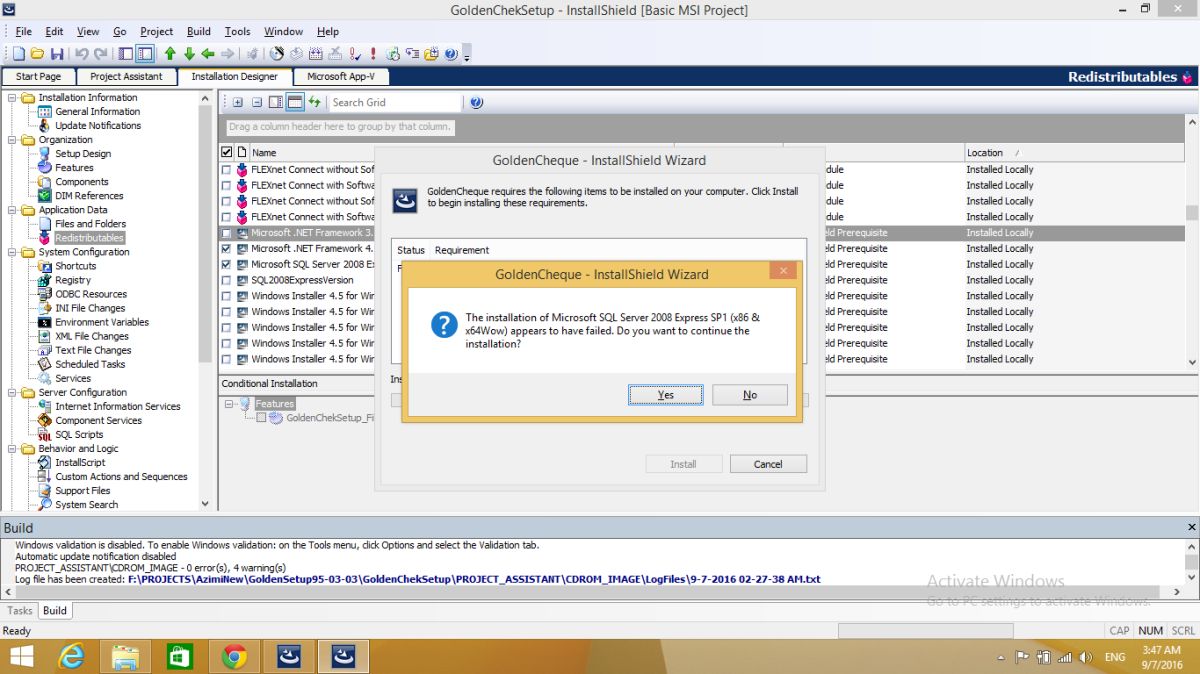Open the Tools menu
This screenshot has height=674, width=1200.
[x=237, y=31]
